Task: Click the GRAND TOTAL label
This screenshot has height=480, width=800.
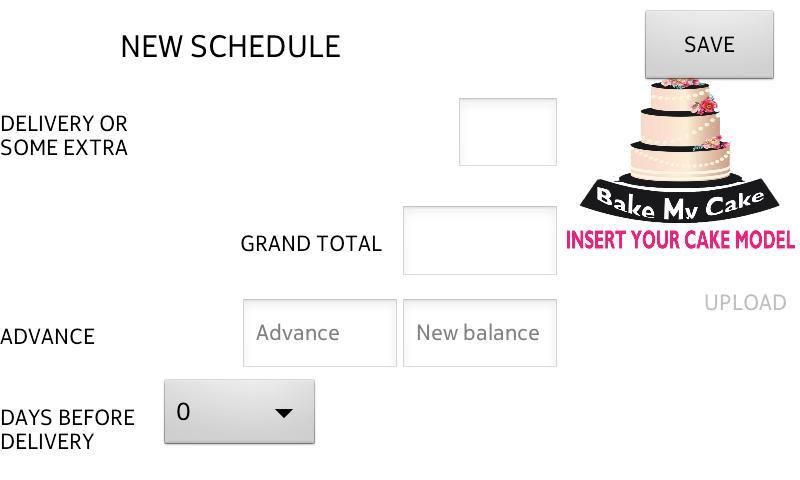Action: point(311,244)
